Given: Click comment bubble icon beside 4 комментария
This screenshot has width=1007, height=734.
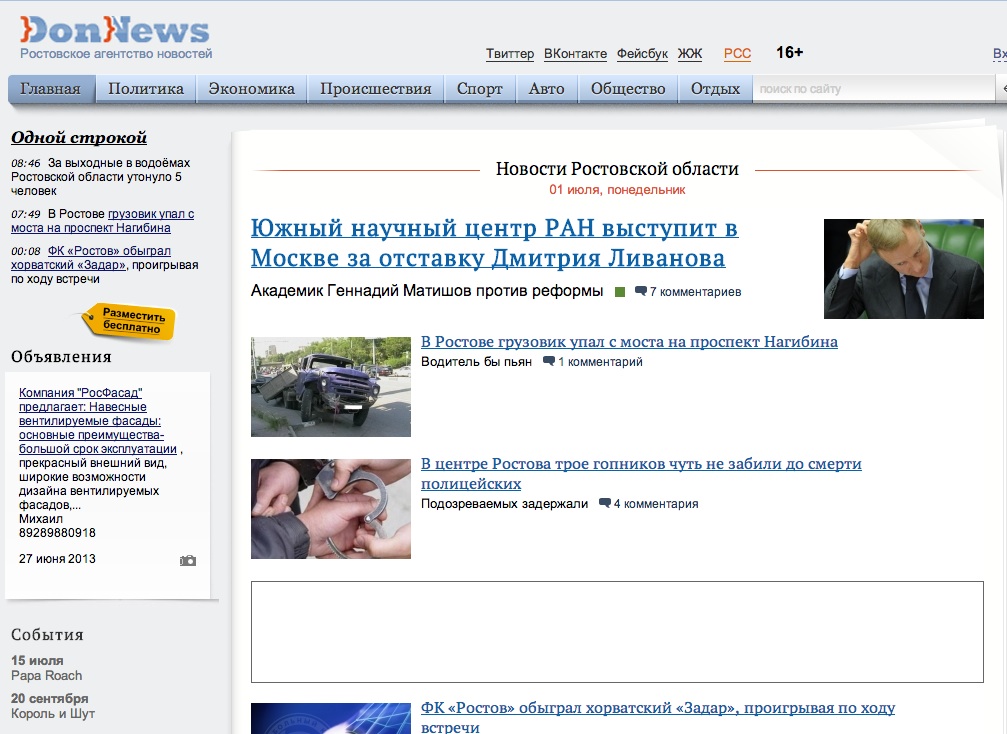Looking at the screenshot, I should tap(604, 504).
